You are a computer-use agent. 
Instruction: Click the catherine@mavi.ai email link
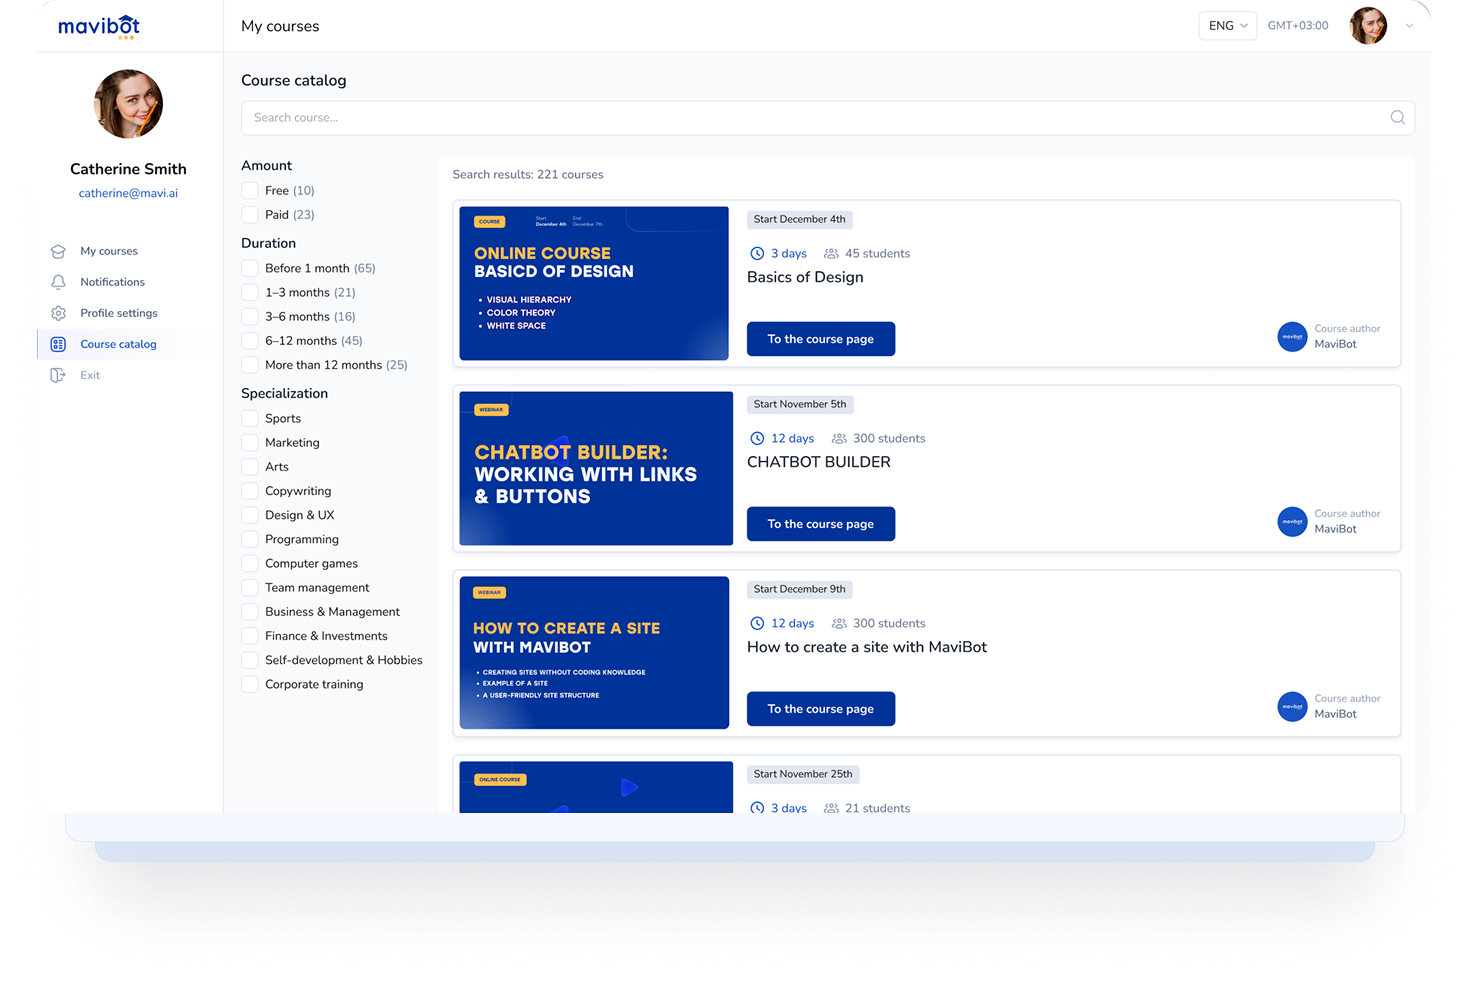coord(128,194)
